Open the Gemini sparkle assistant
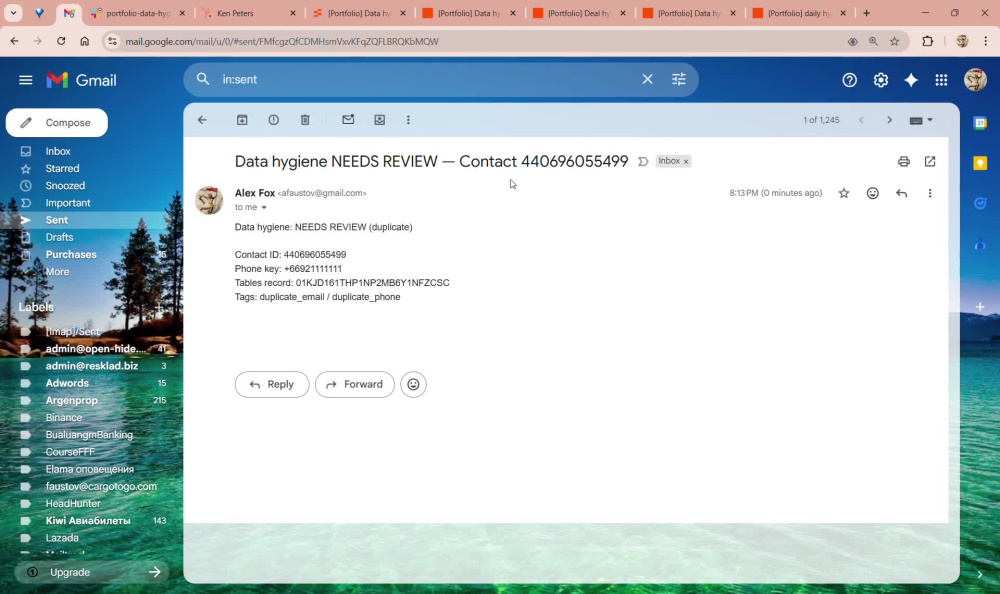Screen dimensions: 1000x594 pos(911,80)
